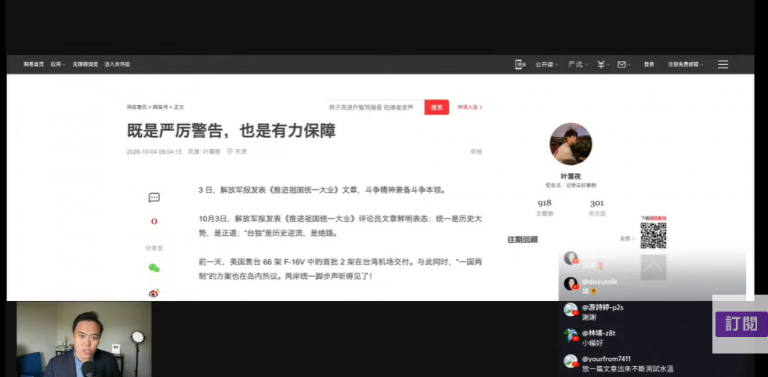This screenshot has width=768, height=377.
Task: Click the @林靖-z8t chat avatar
Action: pyautogui.click(x=571, y=335)
